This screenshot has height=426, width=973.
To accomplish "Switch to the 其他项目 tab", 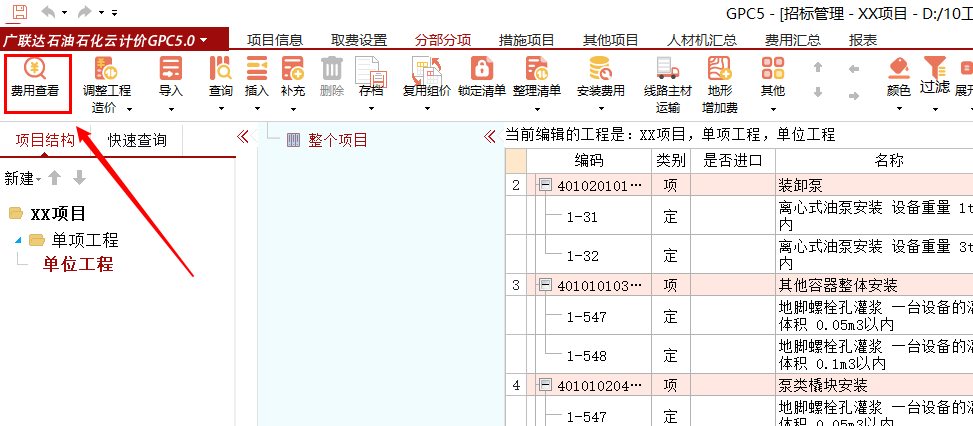I will pyautogui.click(x=610, y=41).
